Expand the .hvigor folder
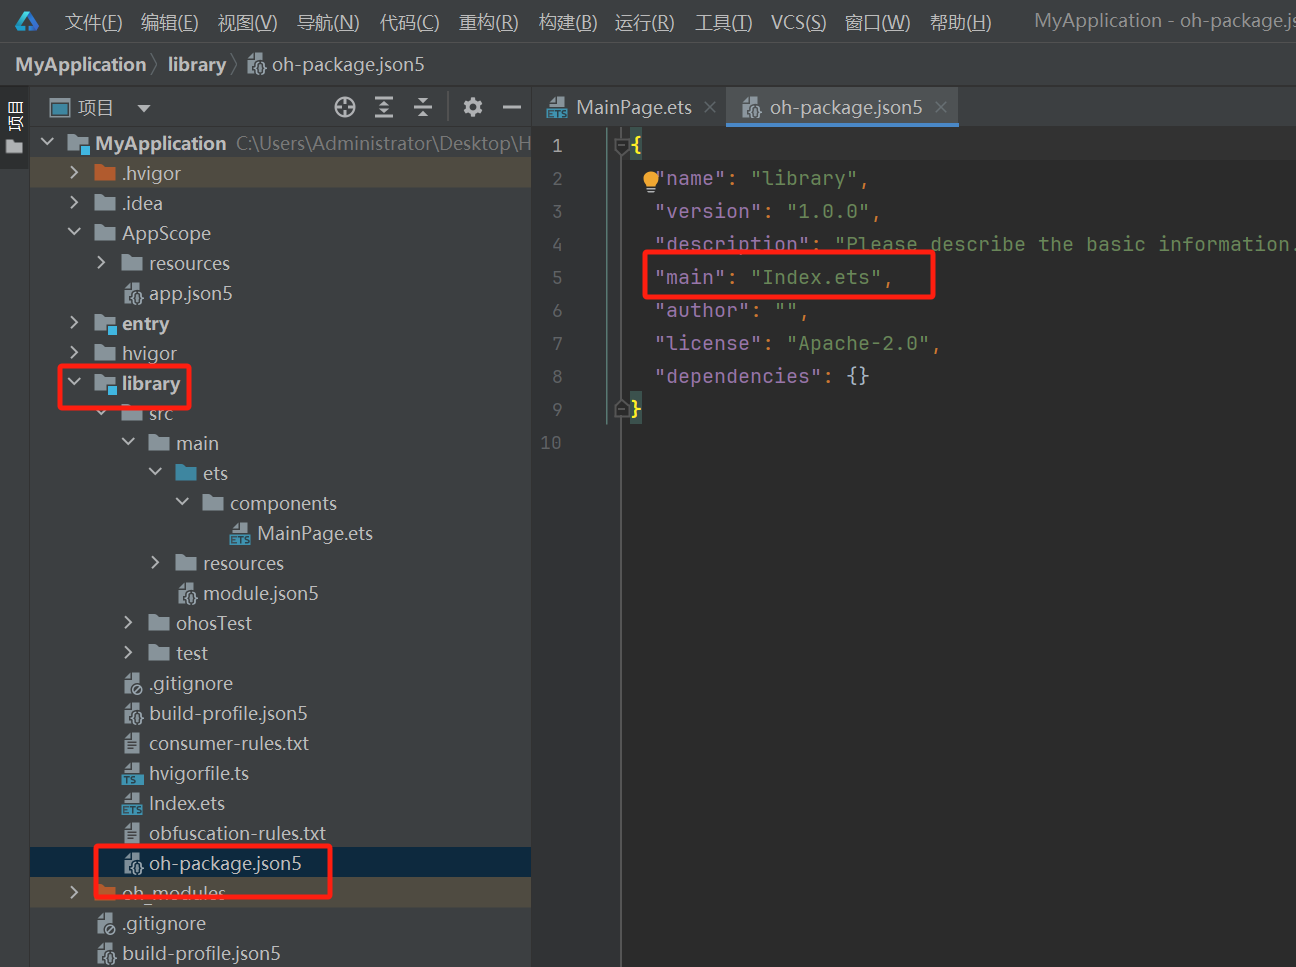 tap(74, 172)
